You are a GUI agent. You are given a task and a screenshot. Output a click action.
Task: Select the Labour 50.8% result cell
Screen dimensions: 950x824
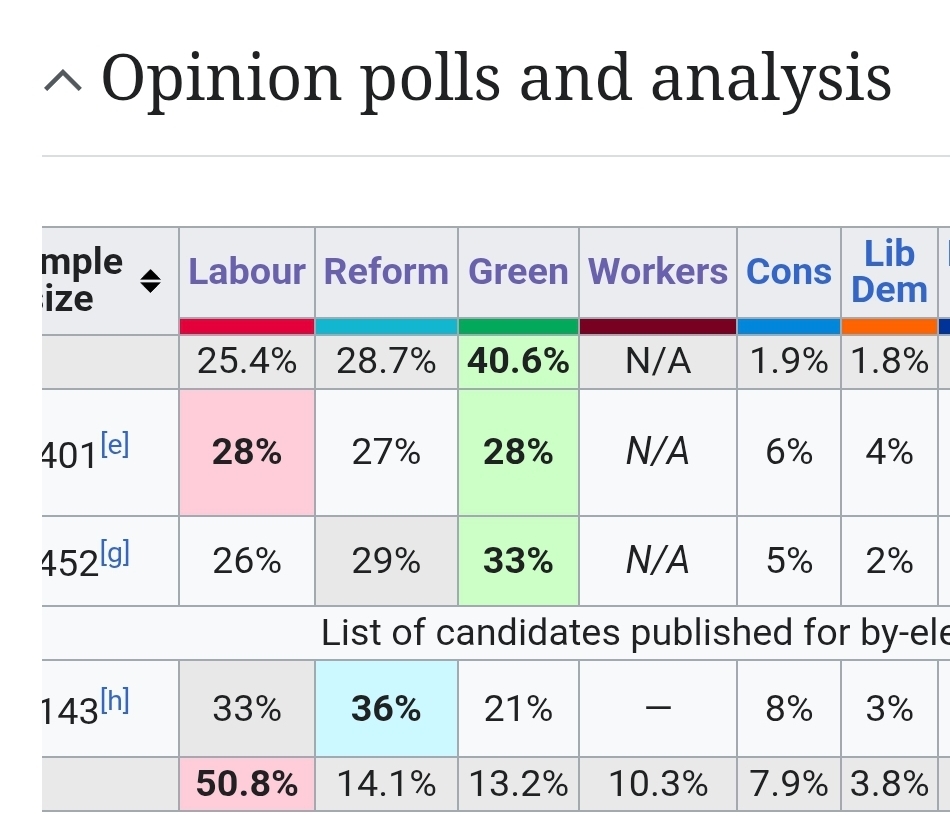(x=247, y=785)
